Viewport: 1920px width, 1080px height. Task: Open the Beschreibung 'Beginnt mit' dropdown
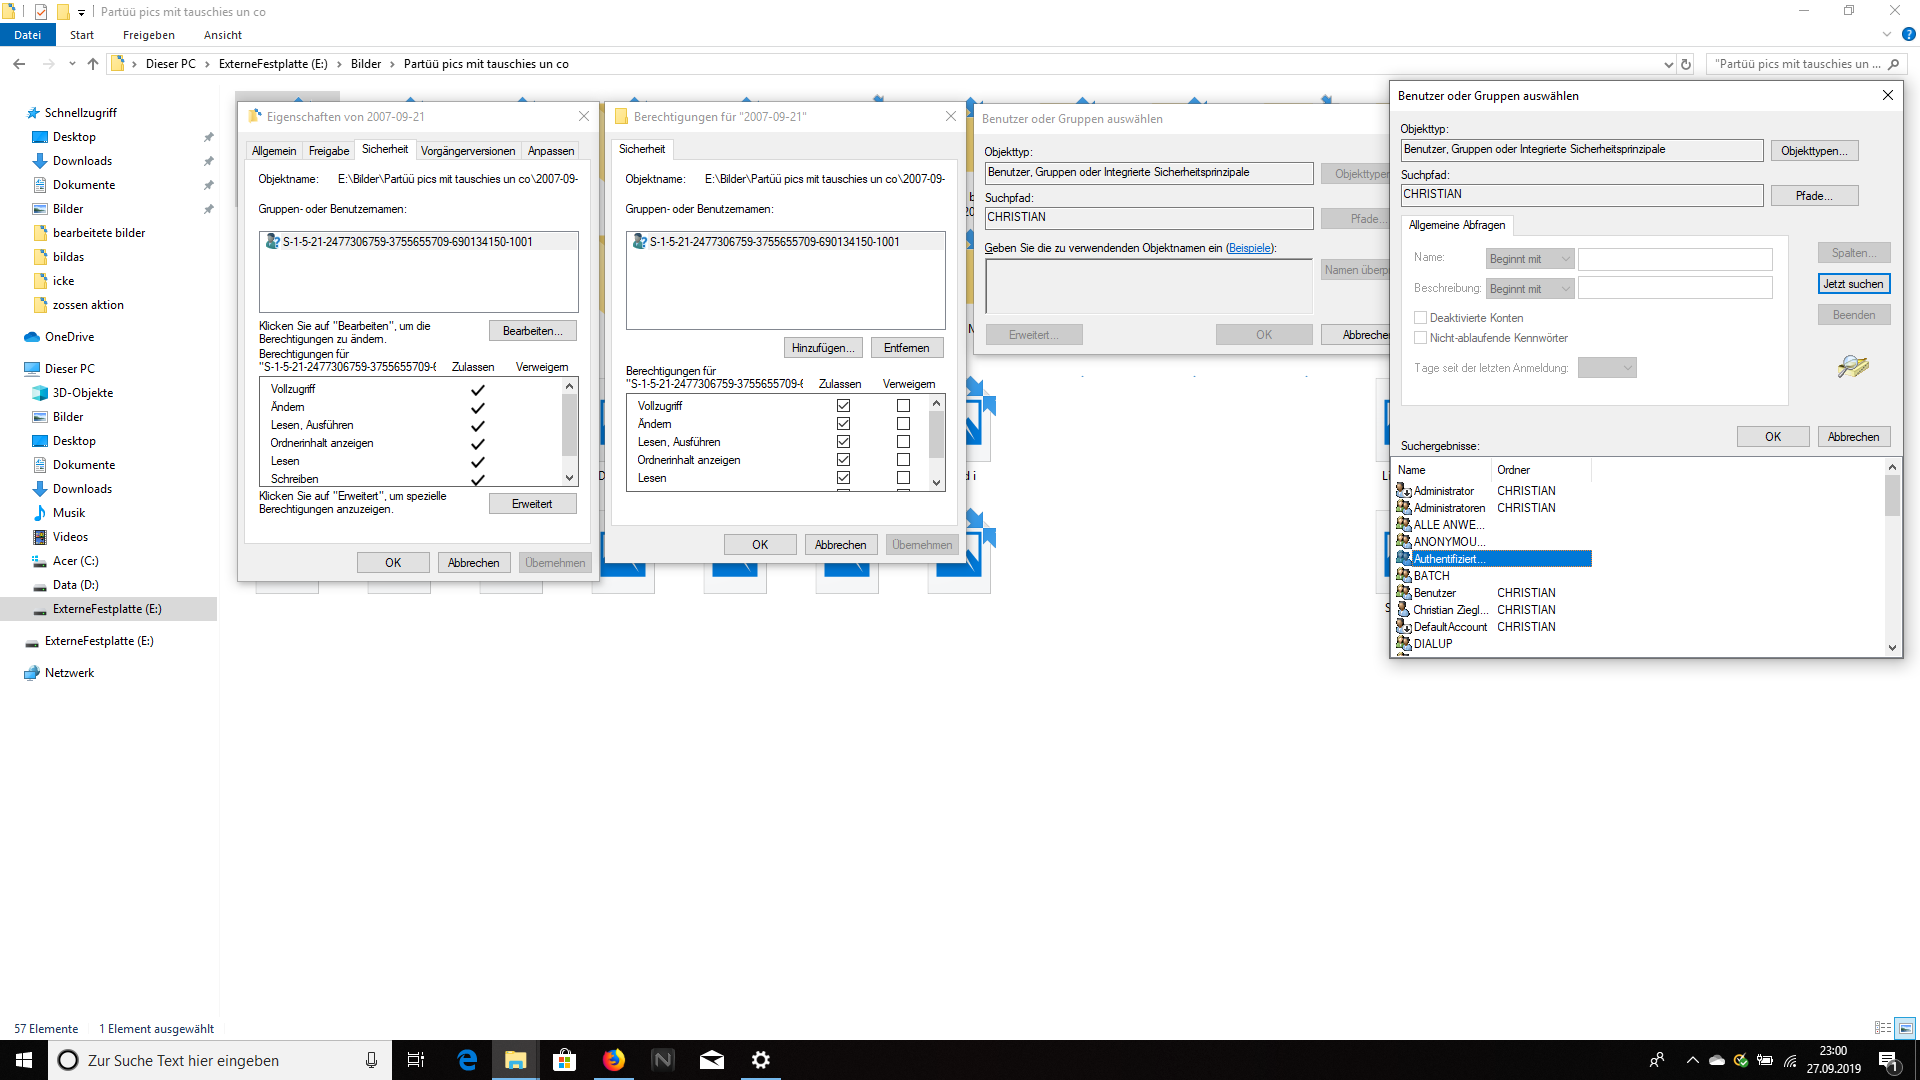point(1529,289)
